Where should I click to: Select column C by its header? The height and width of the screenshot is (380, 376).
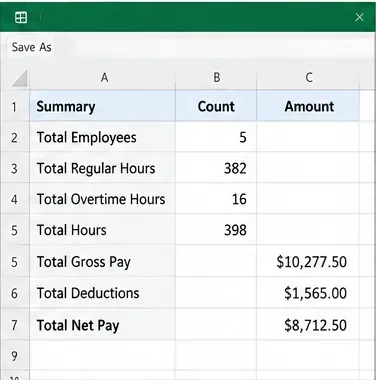[x=308, y=78]
